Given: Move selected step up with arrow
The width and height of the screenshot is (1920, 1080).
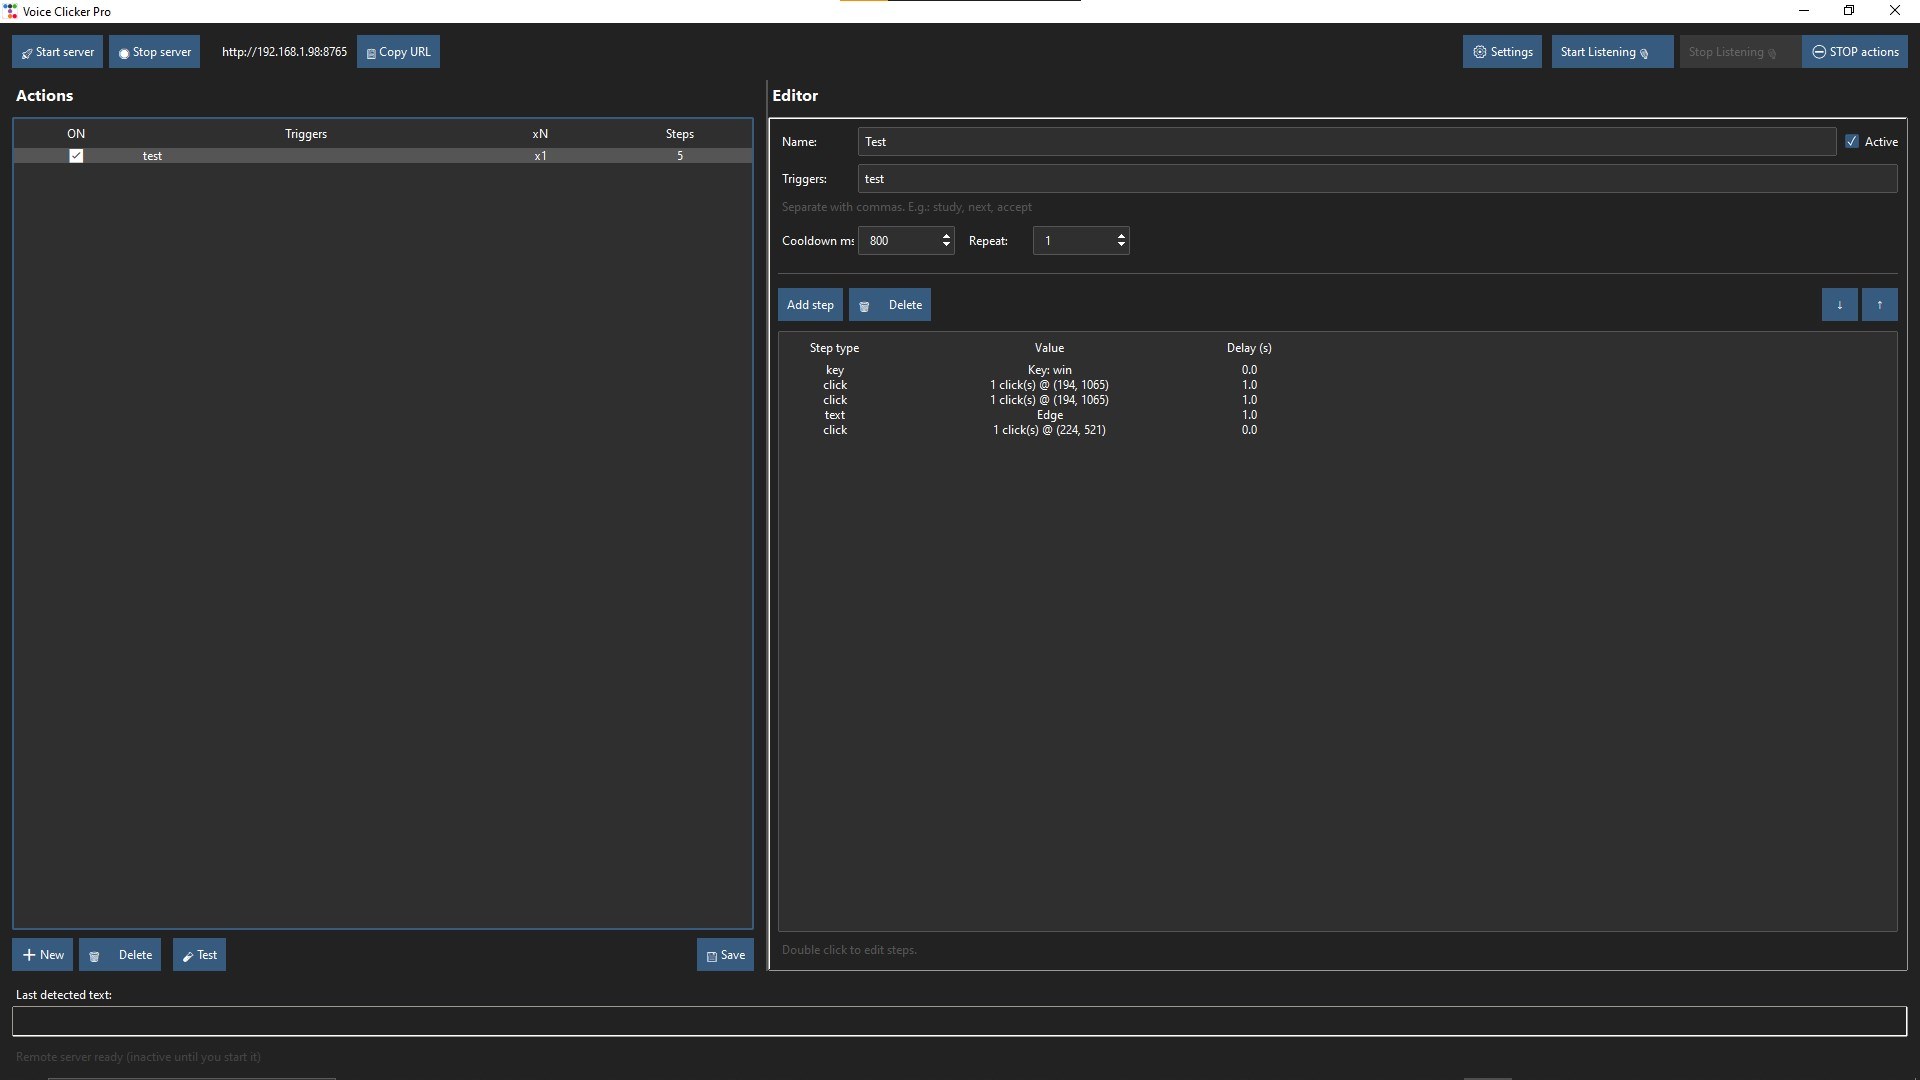Looking at the screenshot, I should 1879,305.
